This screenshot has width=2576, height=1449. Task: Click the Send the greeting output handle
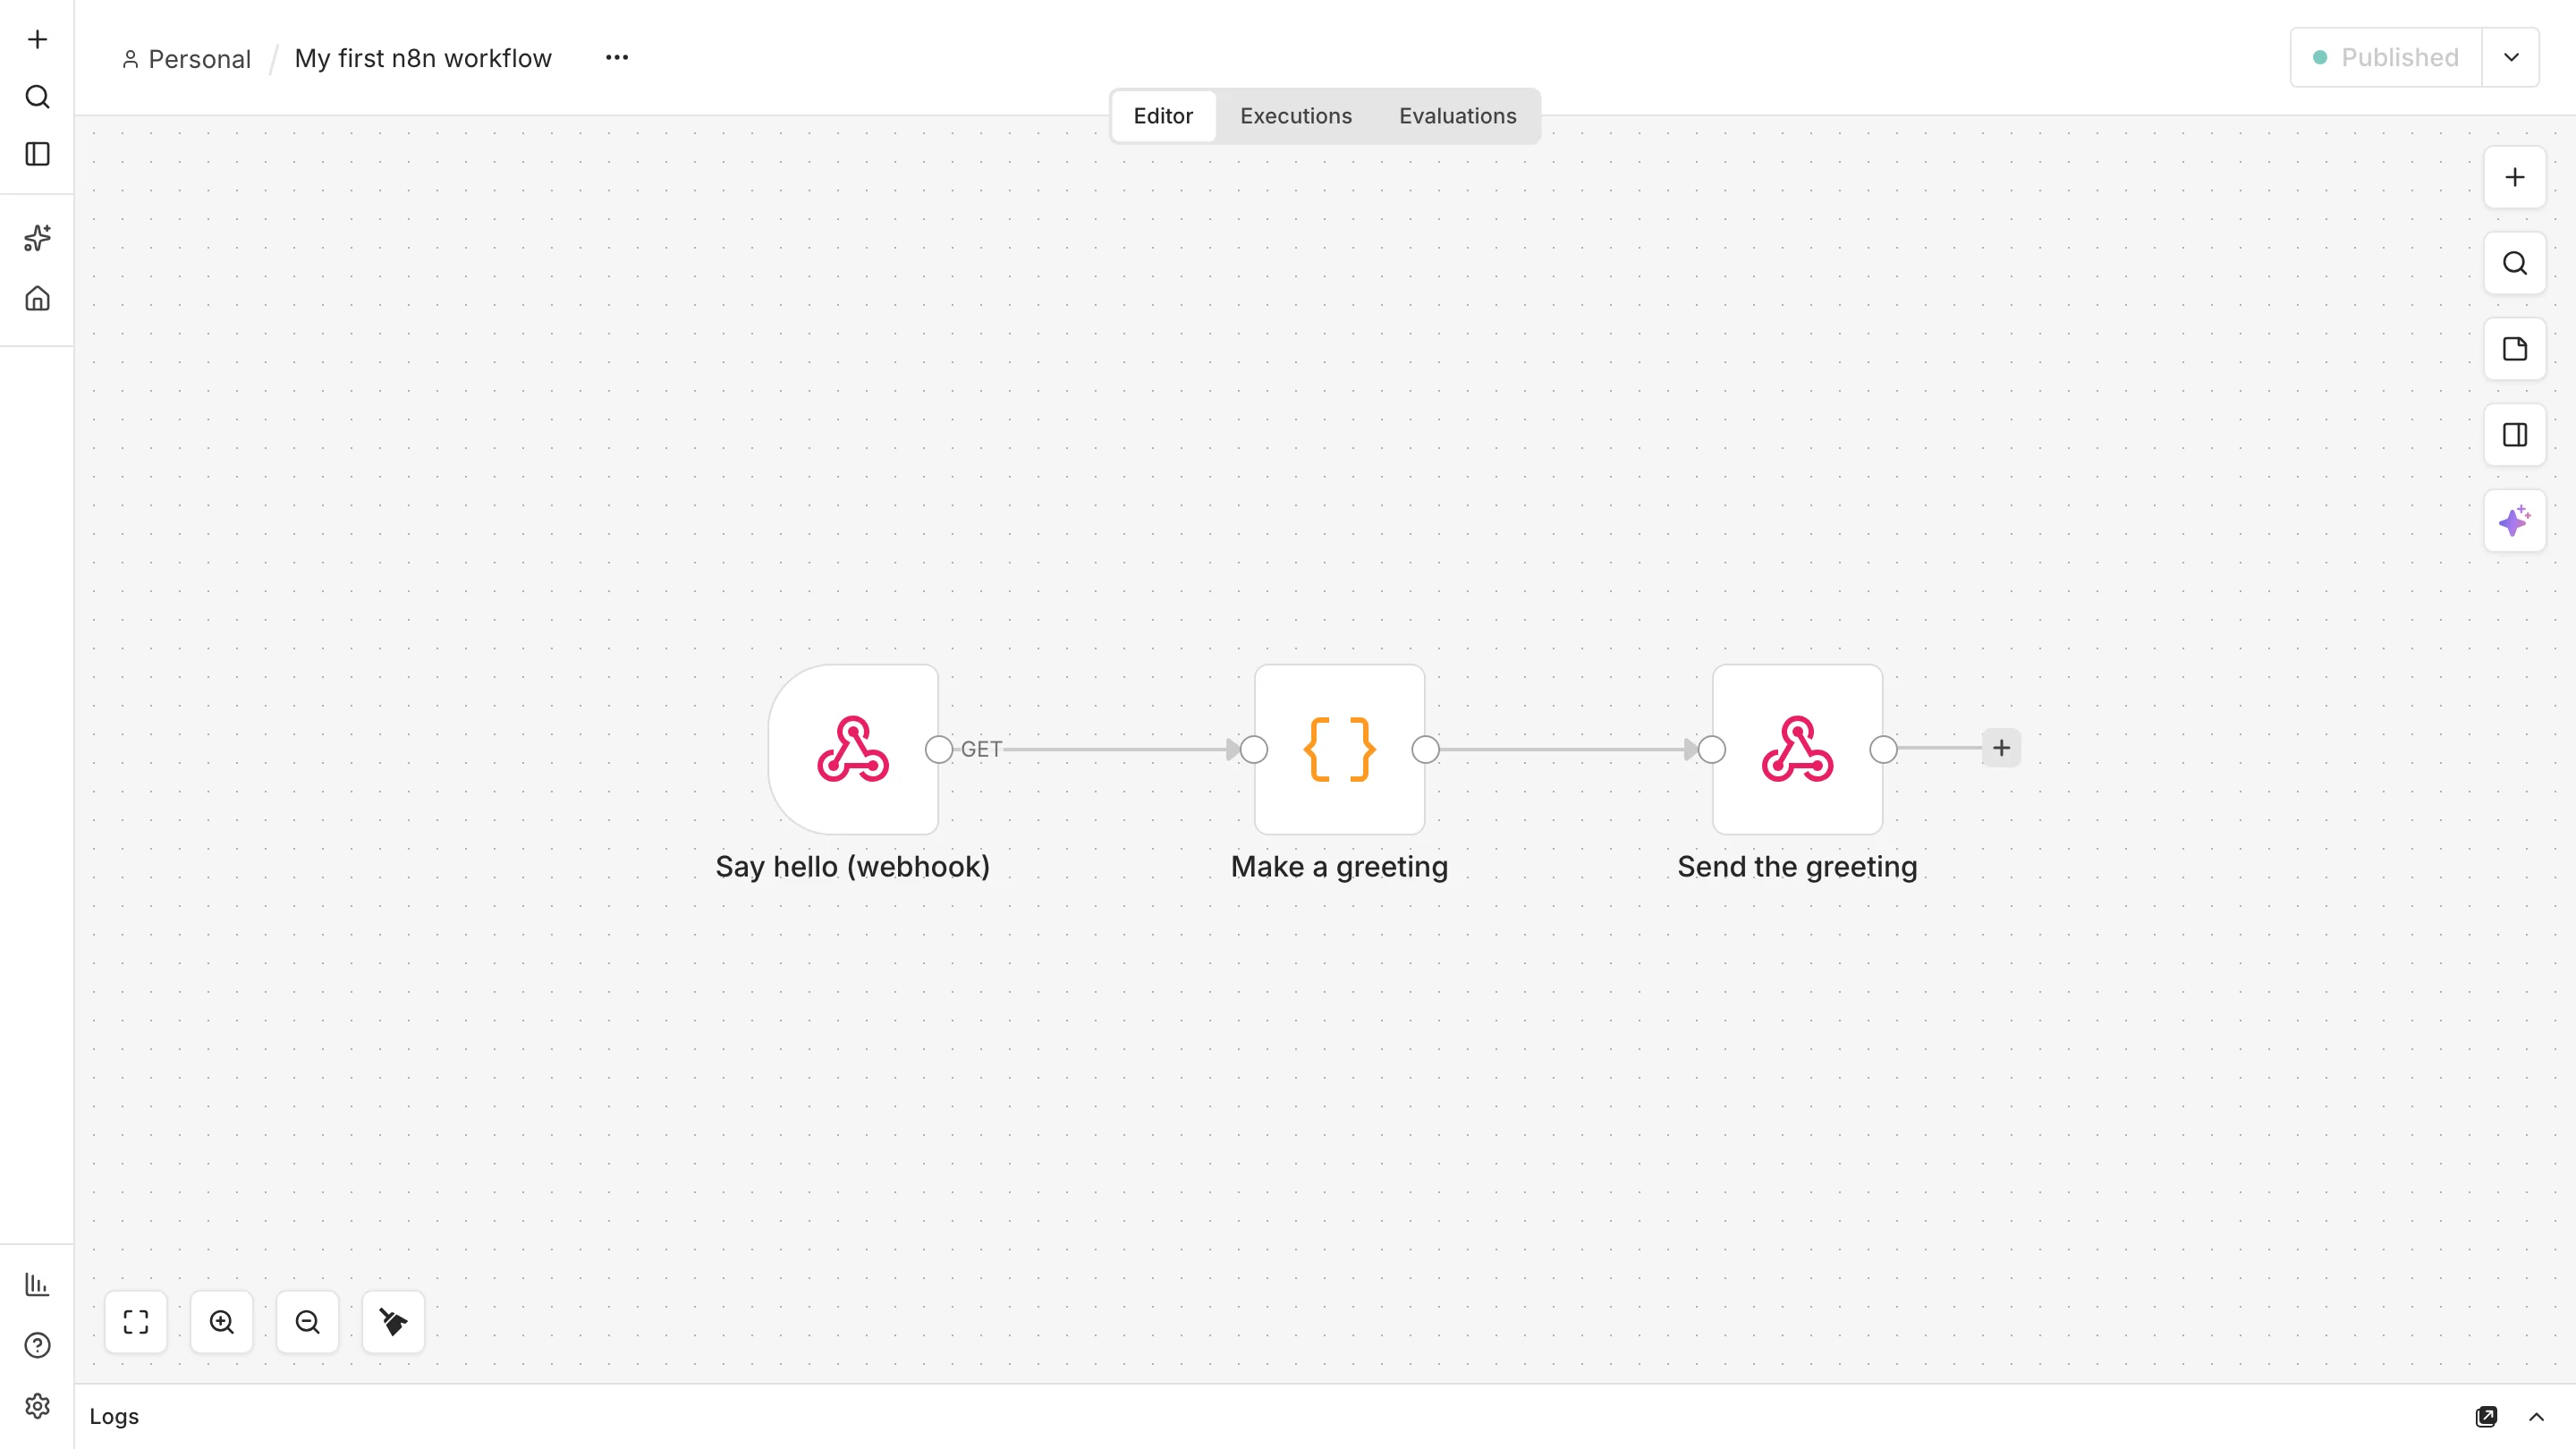point(1883,749)
